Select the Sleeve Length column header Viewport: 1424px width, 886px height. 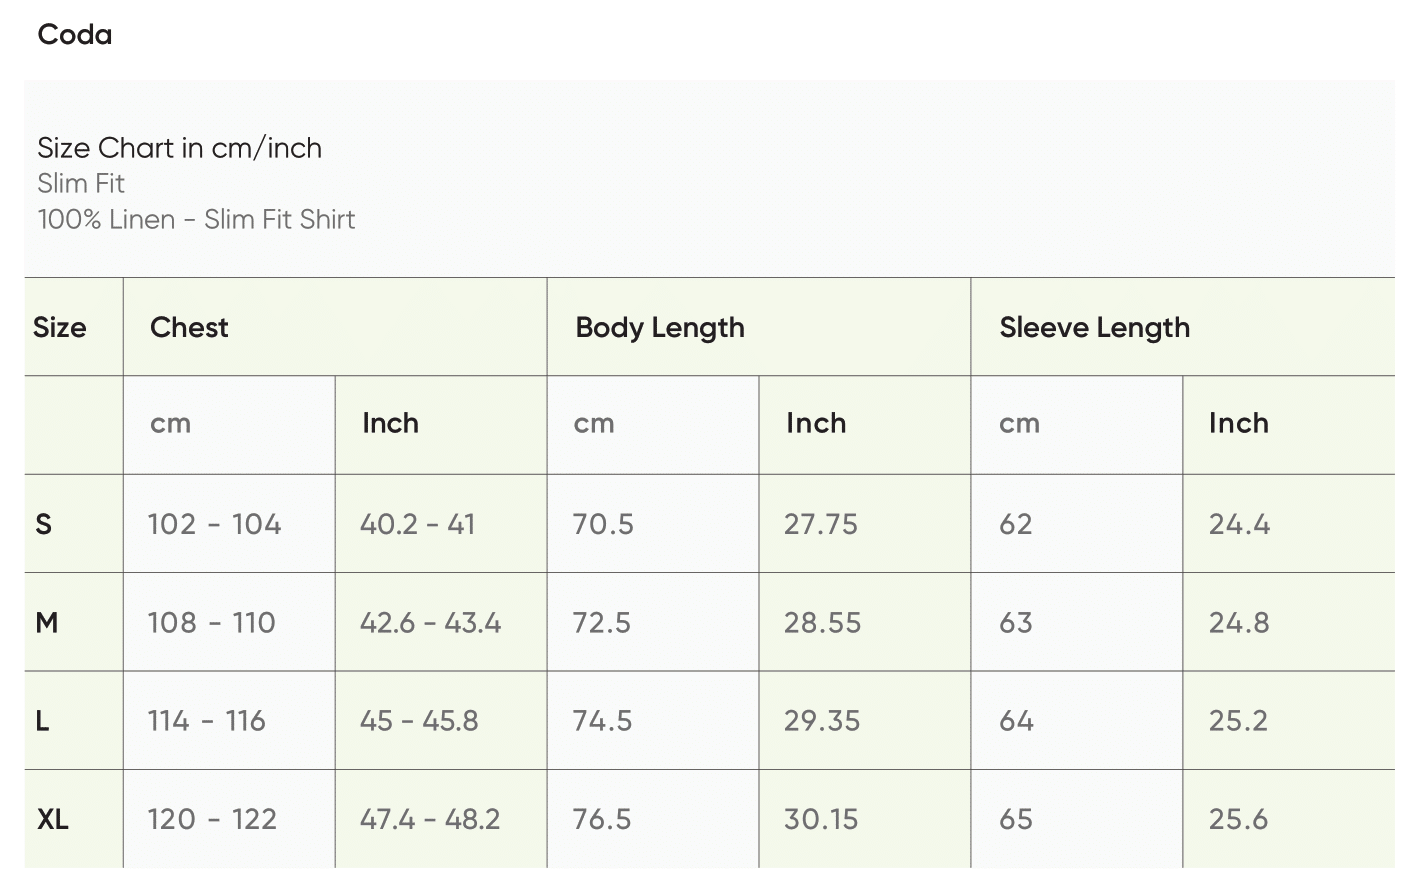(x=1094, y=327)
